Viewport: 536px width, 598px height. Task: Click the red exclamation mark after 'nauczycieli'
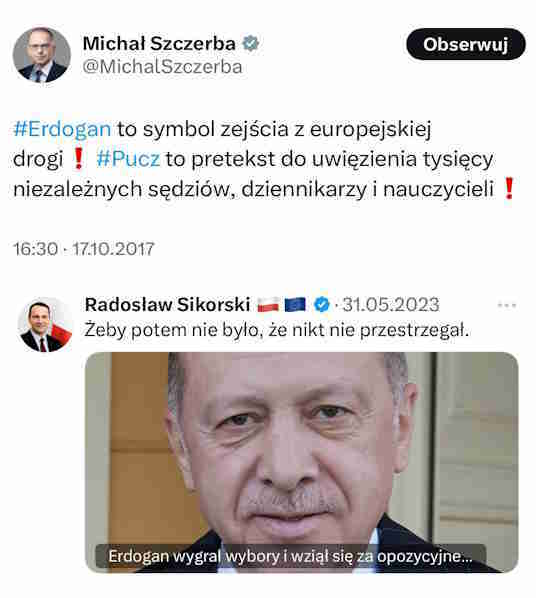point(509,188)
